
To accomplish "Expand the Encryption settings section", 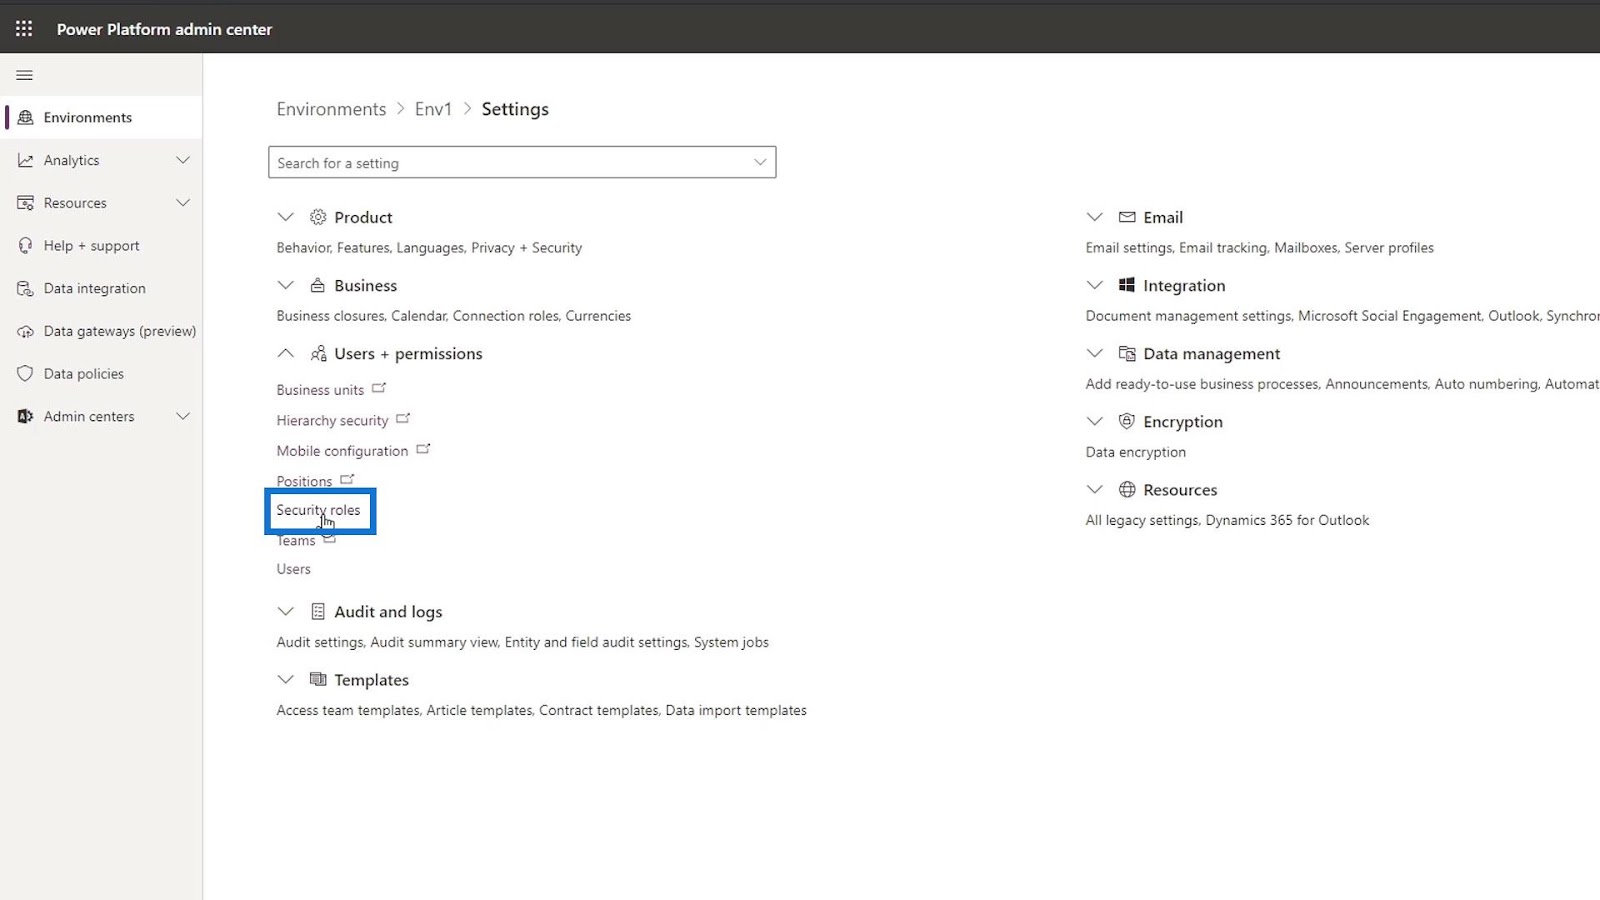I will (1095, 422).
